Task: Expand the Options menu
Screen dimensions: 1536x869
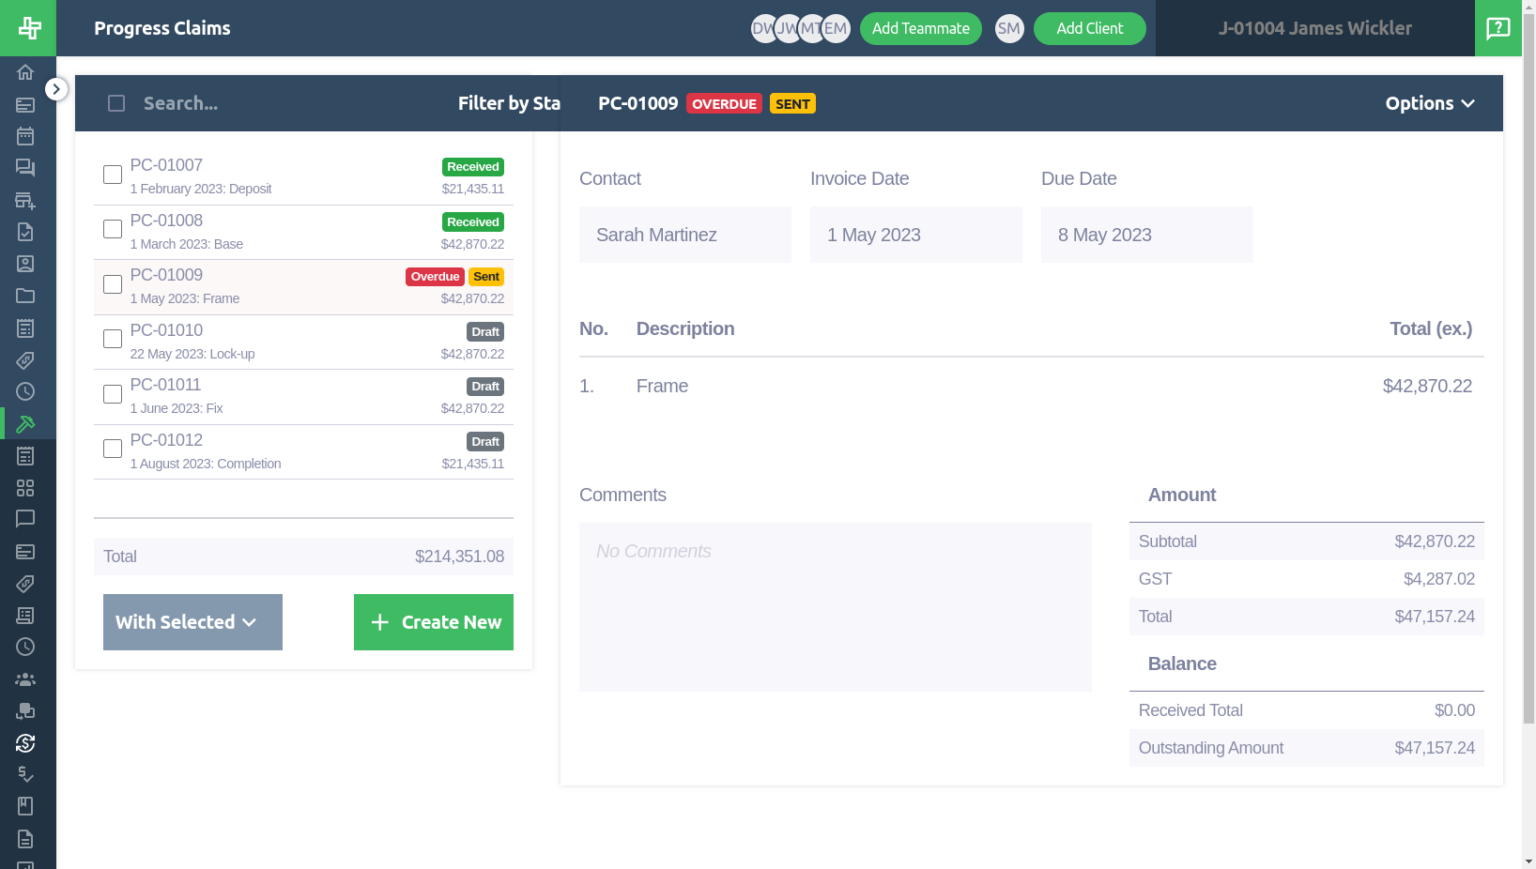Action: (1429, 103)
